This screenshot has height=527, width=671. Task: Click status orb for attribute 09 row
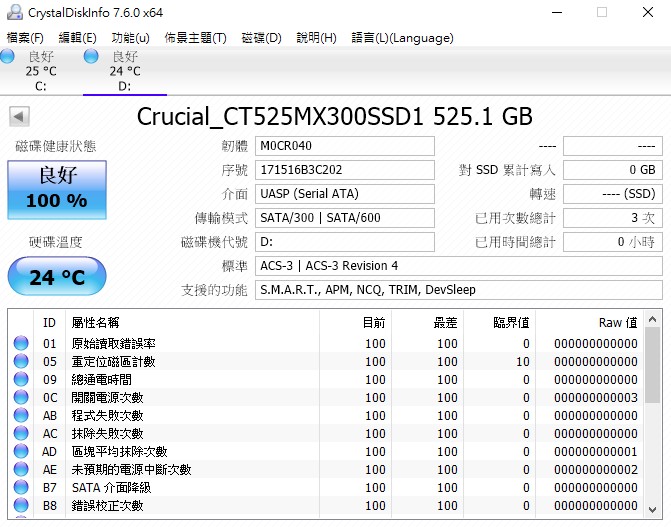click(21, 379)
